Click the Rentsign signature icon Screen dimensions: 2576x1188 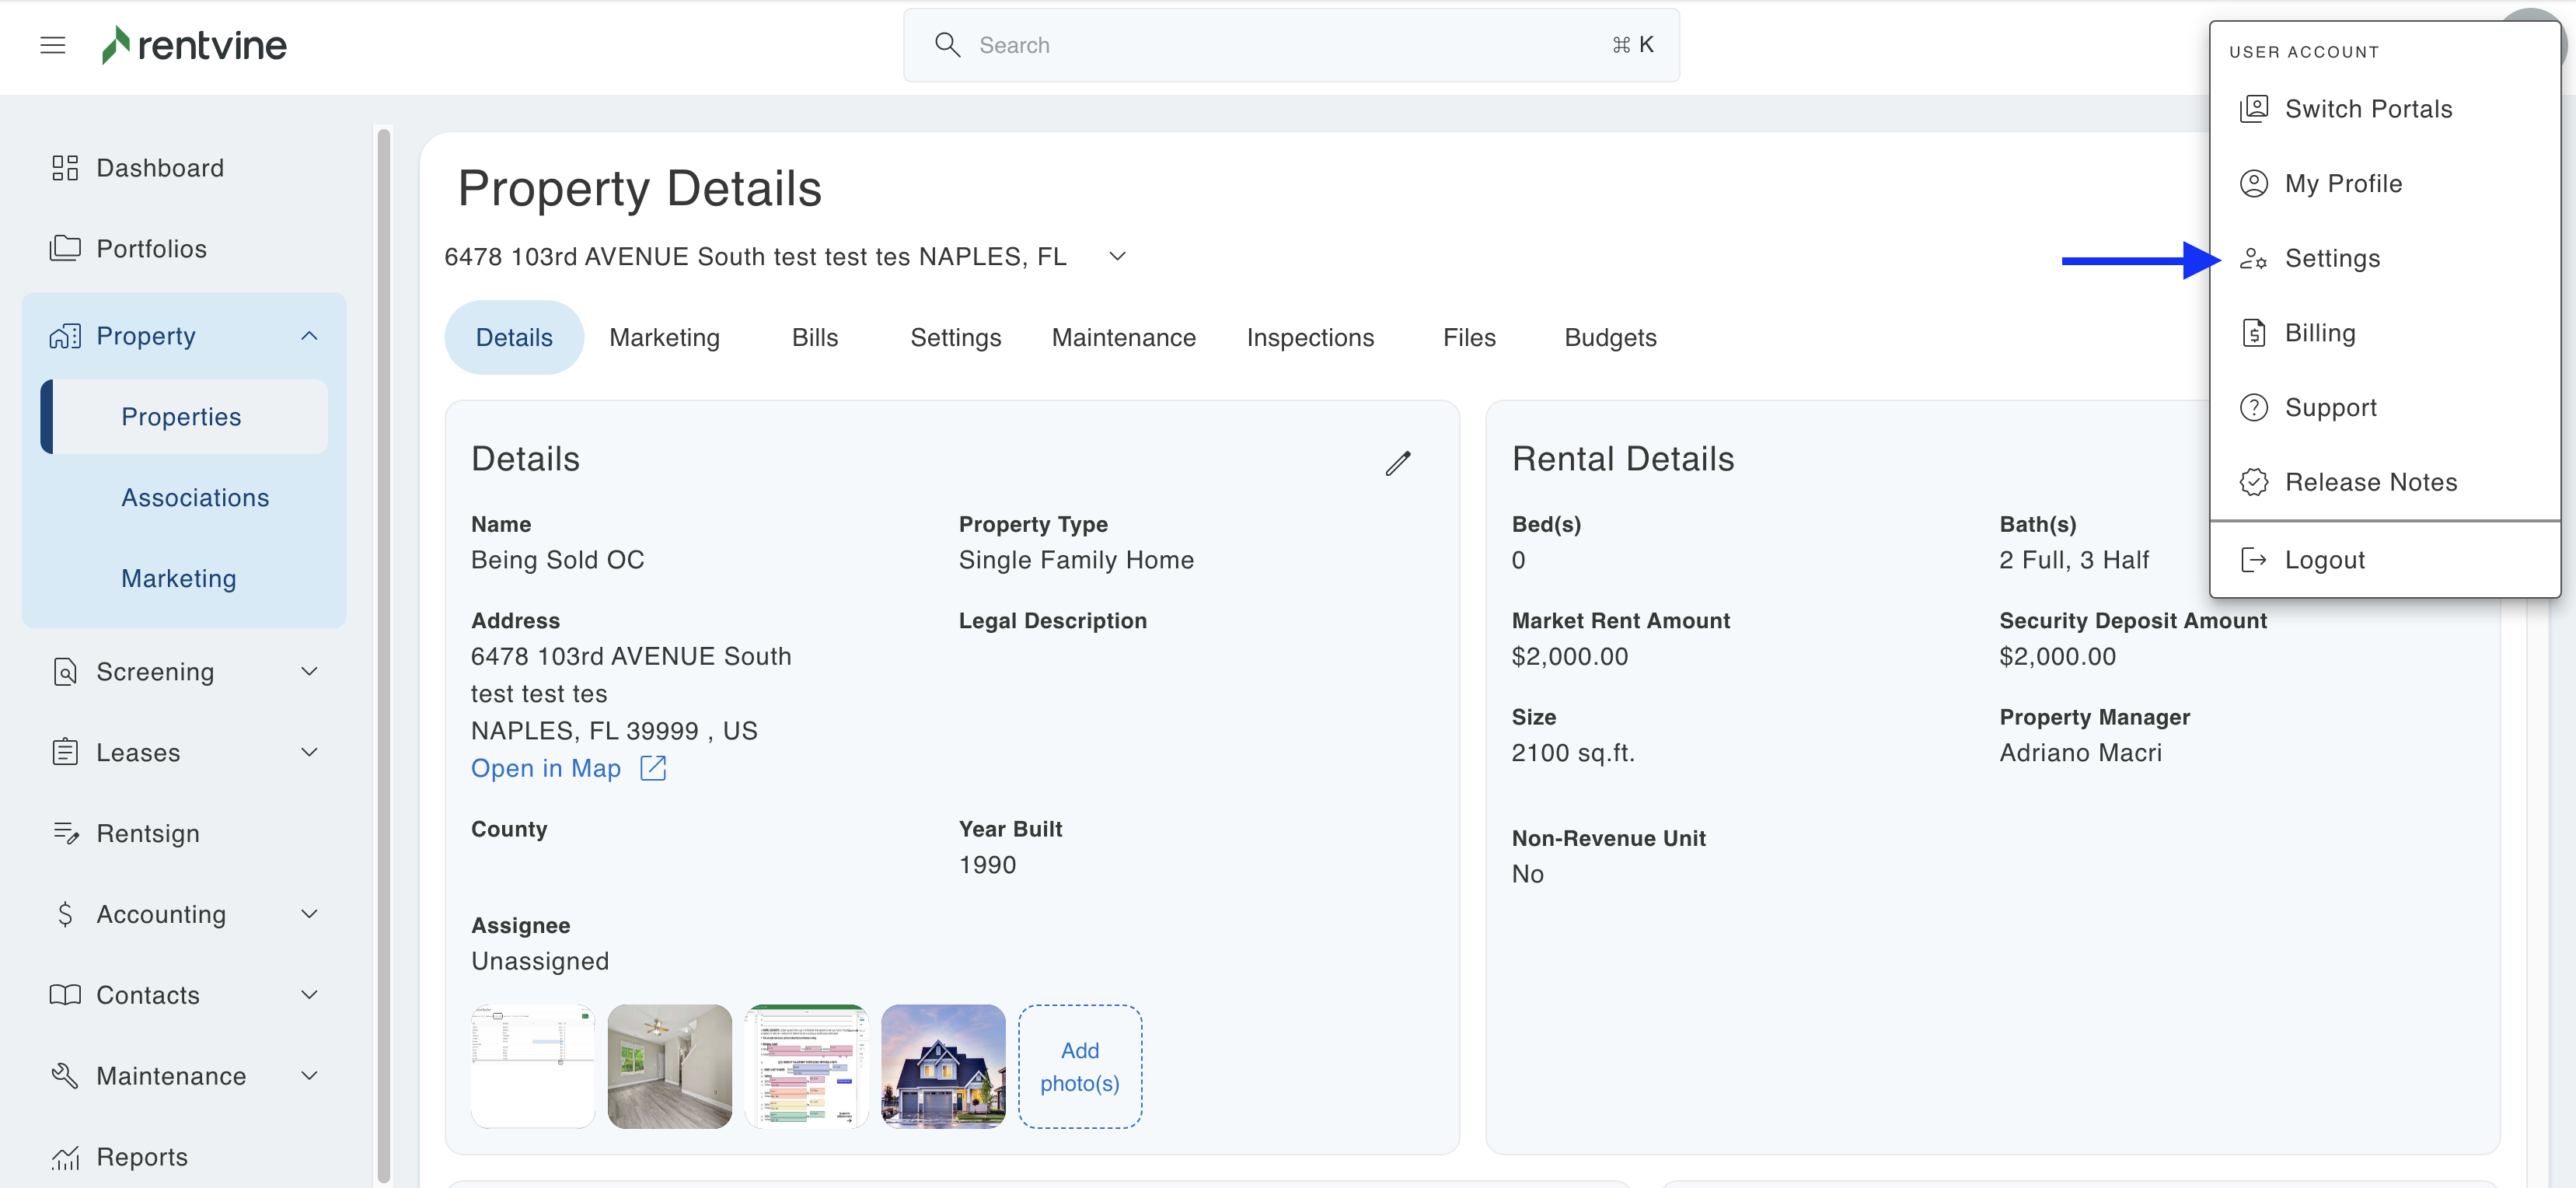point(65,833)
